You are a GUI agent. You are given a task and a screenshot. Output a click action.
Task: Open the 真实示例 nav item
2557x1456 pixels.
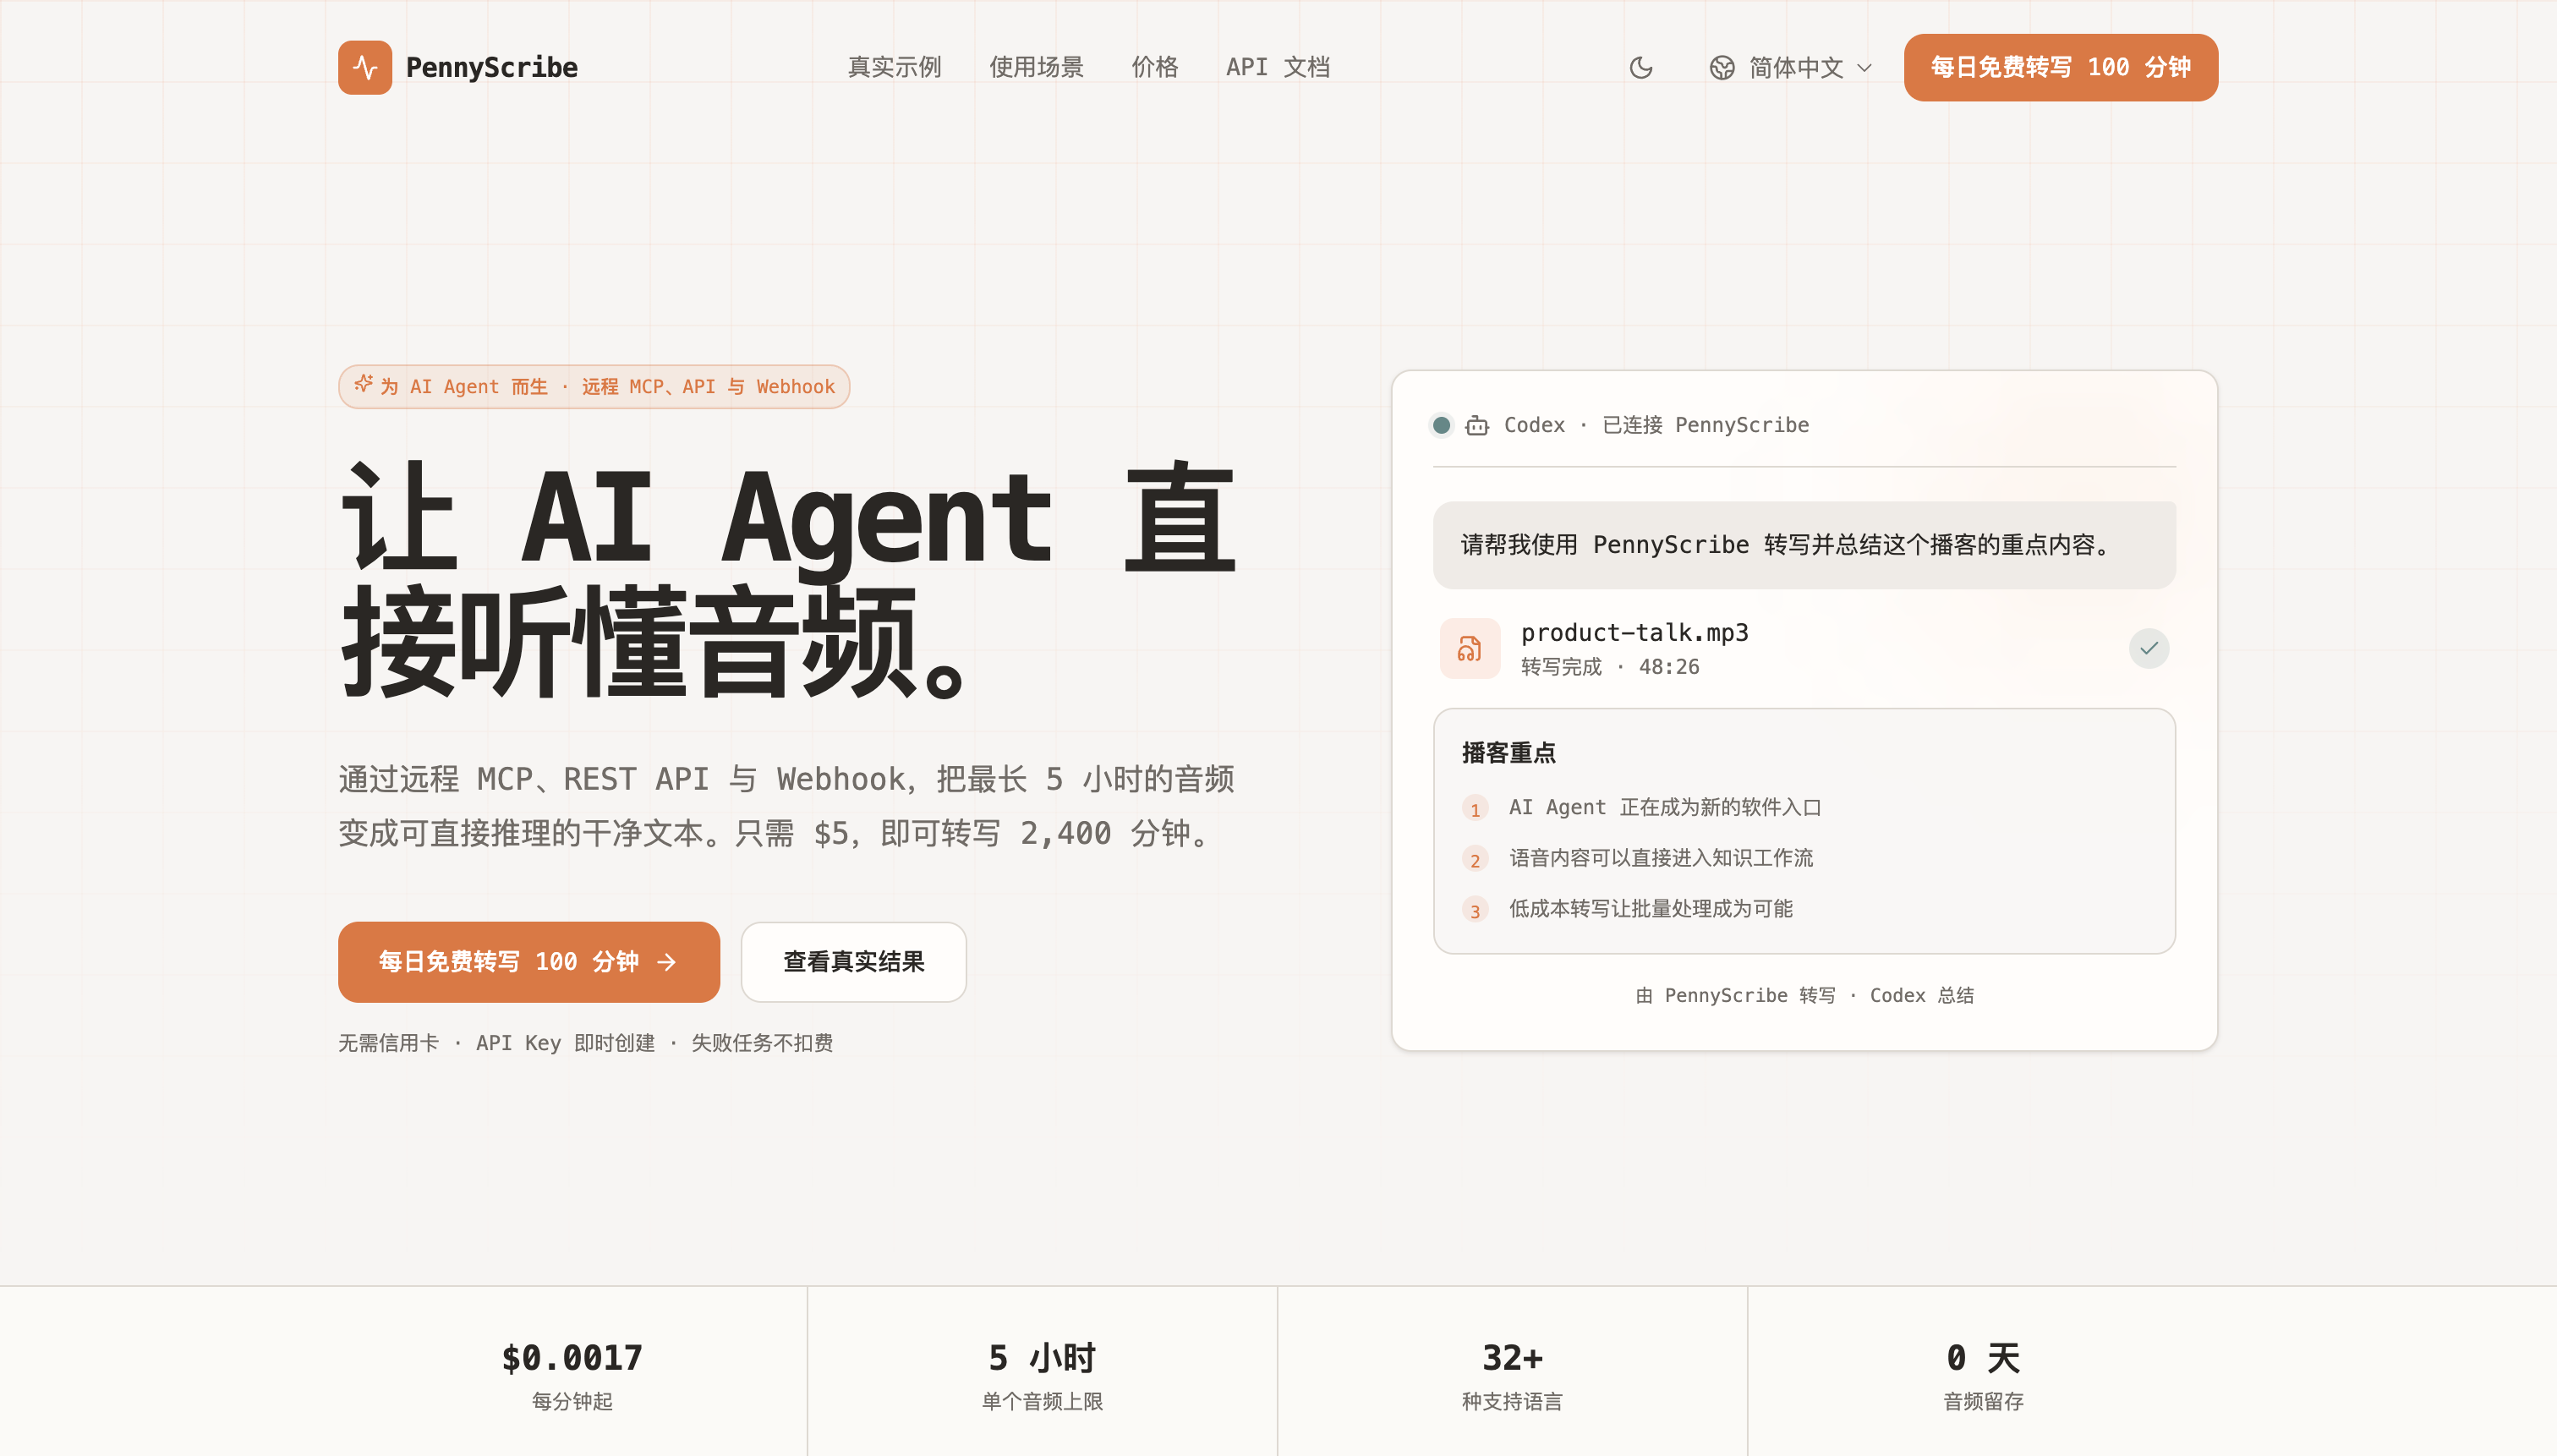(x=895, y=67)
